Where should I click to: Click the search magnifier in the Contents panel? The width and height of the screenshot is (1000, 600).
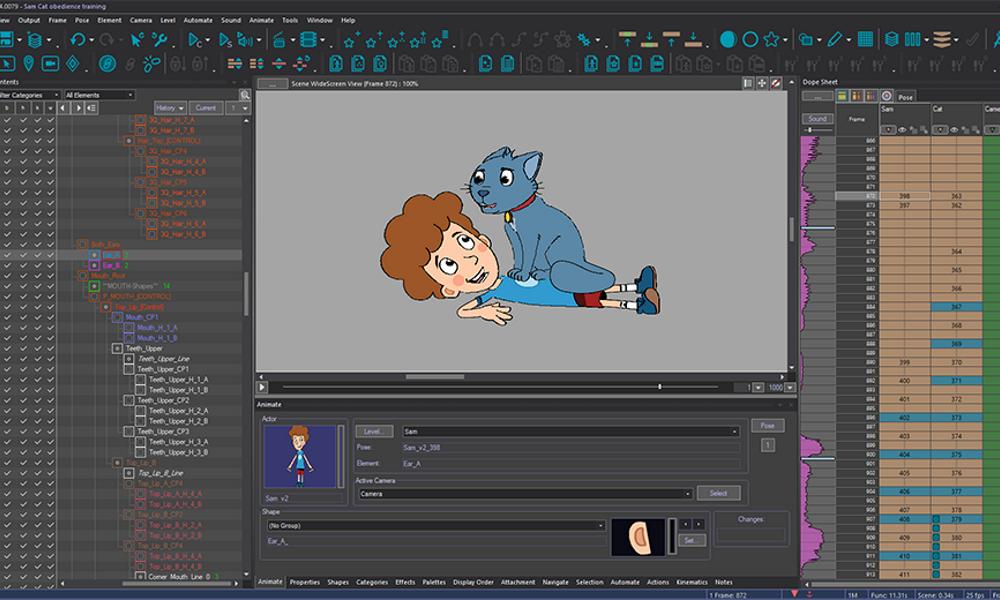click(245, 95)
